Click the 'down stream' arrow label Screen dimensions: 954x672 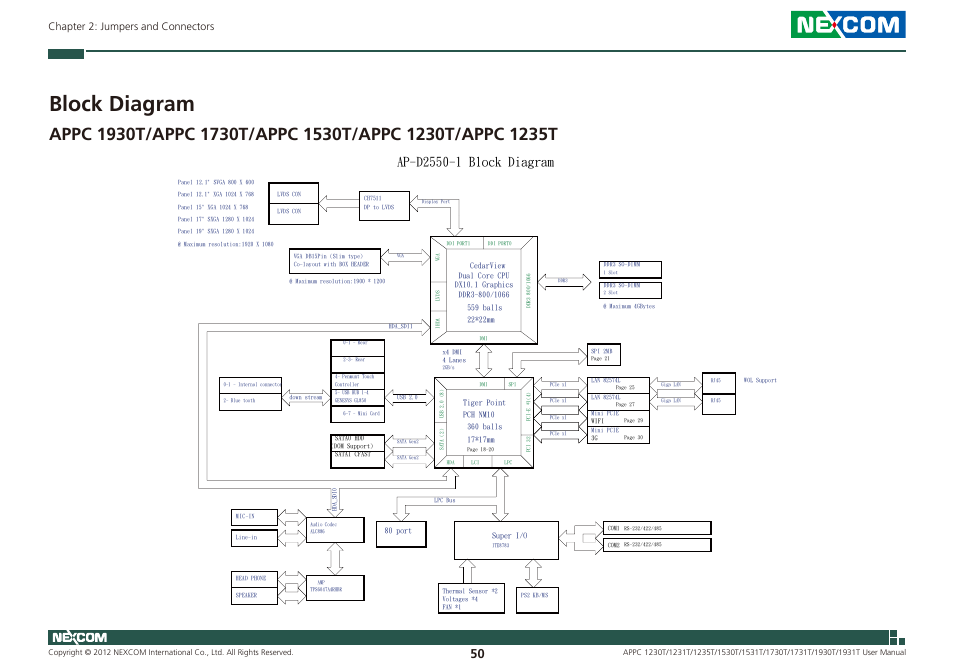[x=306, y=398]
